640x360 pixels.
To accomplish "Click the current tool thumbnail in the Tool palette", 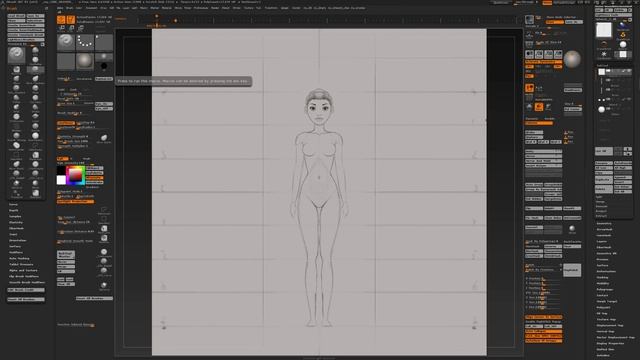I will [604, 30].
